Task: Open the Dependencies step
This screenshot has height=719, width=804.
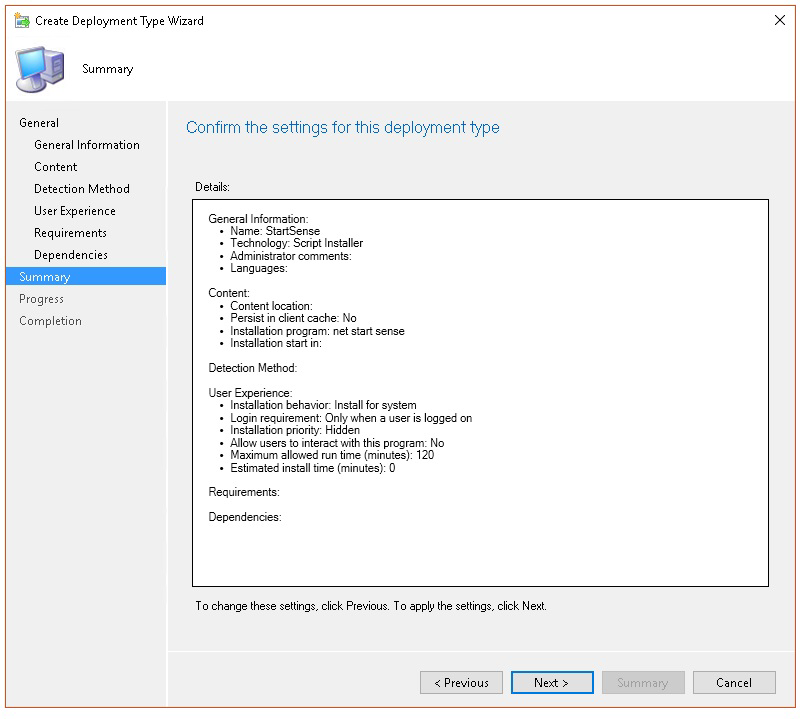Action: tap(71, 255)
